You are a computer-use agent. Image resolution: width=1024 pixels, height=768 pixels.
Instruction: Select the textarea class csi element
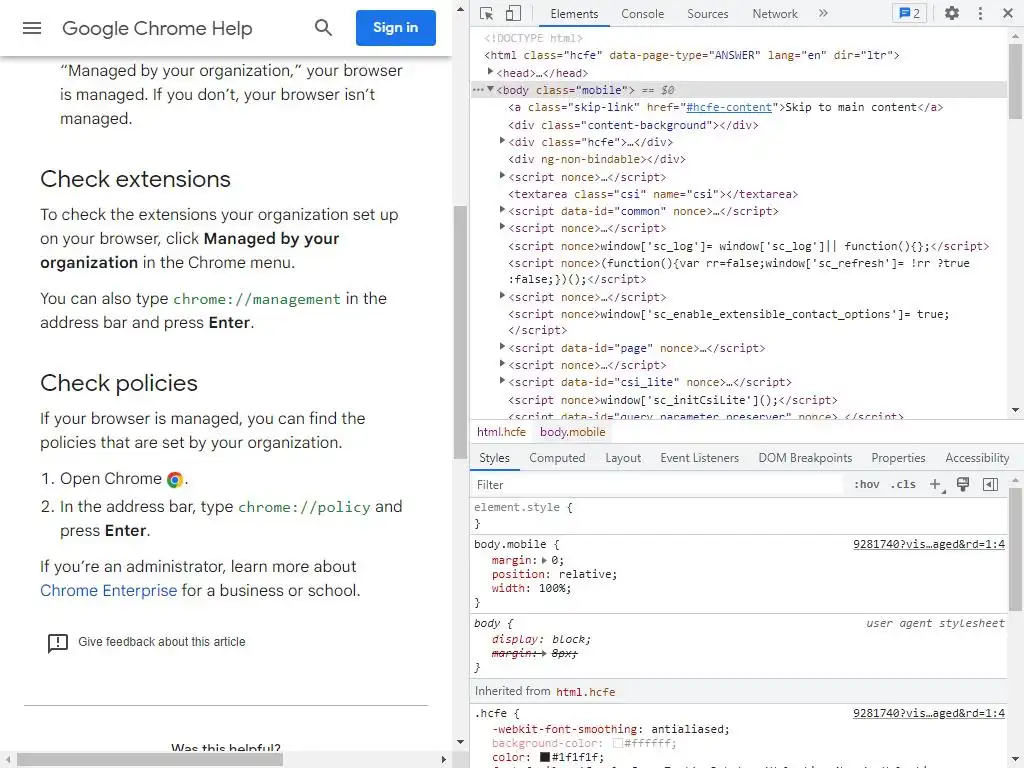tap(653, 194)
